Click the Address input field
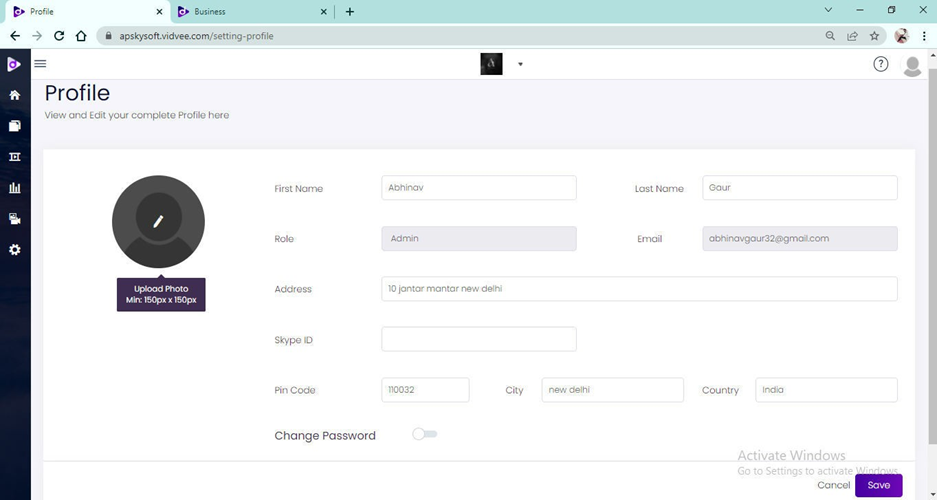The width and height of the screenshot is (937, 500). tap(639, 289)
